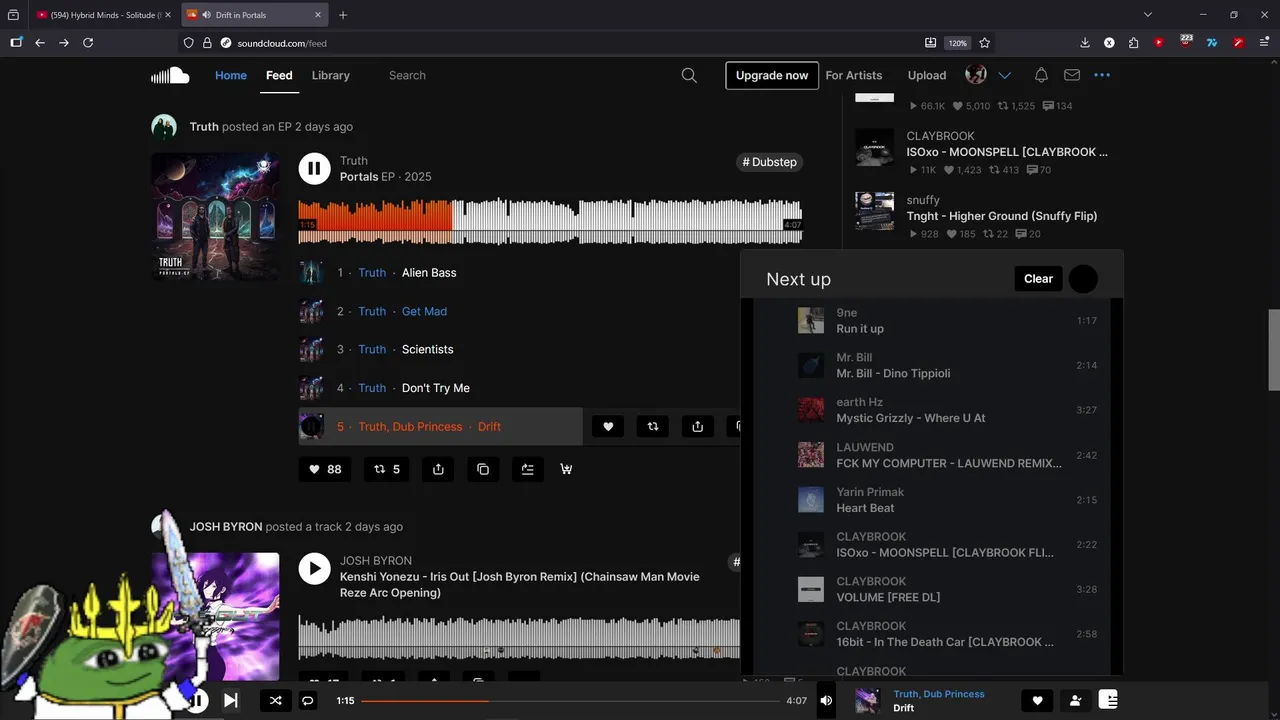The width and height of the screenshot is (1280, 720).
Task: Open the Feed tab
Action: [x=279, y=75]
